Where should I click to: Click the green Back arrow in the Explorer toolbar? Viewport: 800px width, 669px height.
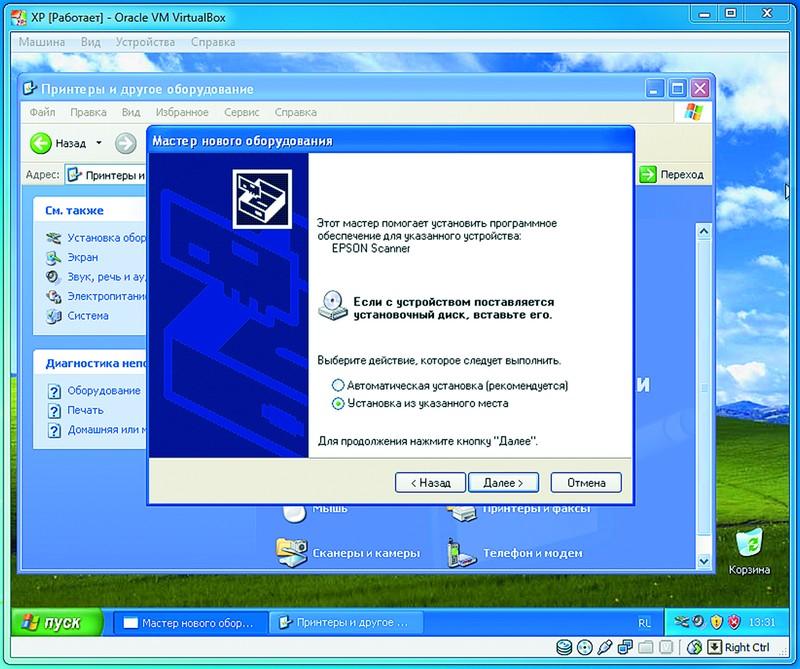tap(41, 143)
